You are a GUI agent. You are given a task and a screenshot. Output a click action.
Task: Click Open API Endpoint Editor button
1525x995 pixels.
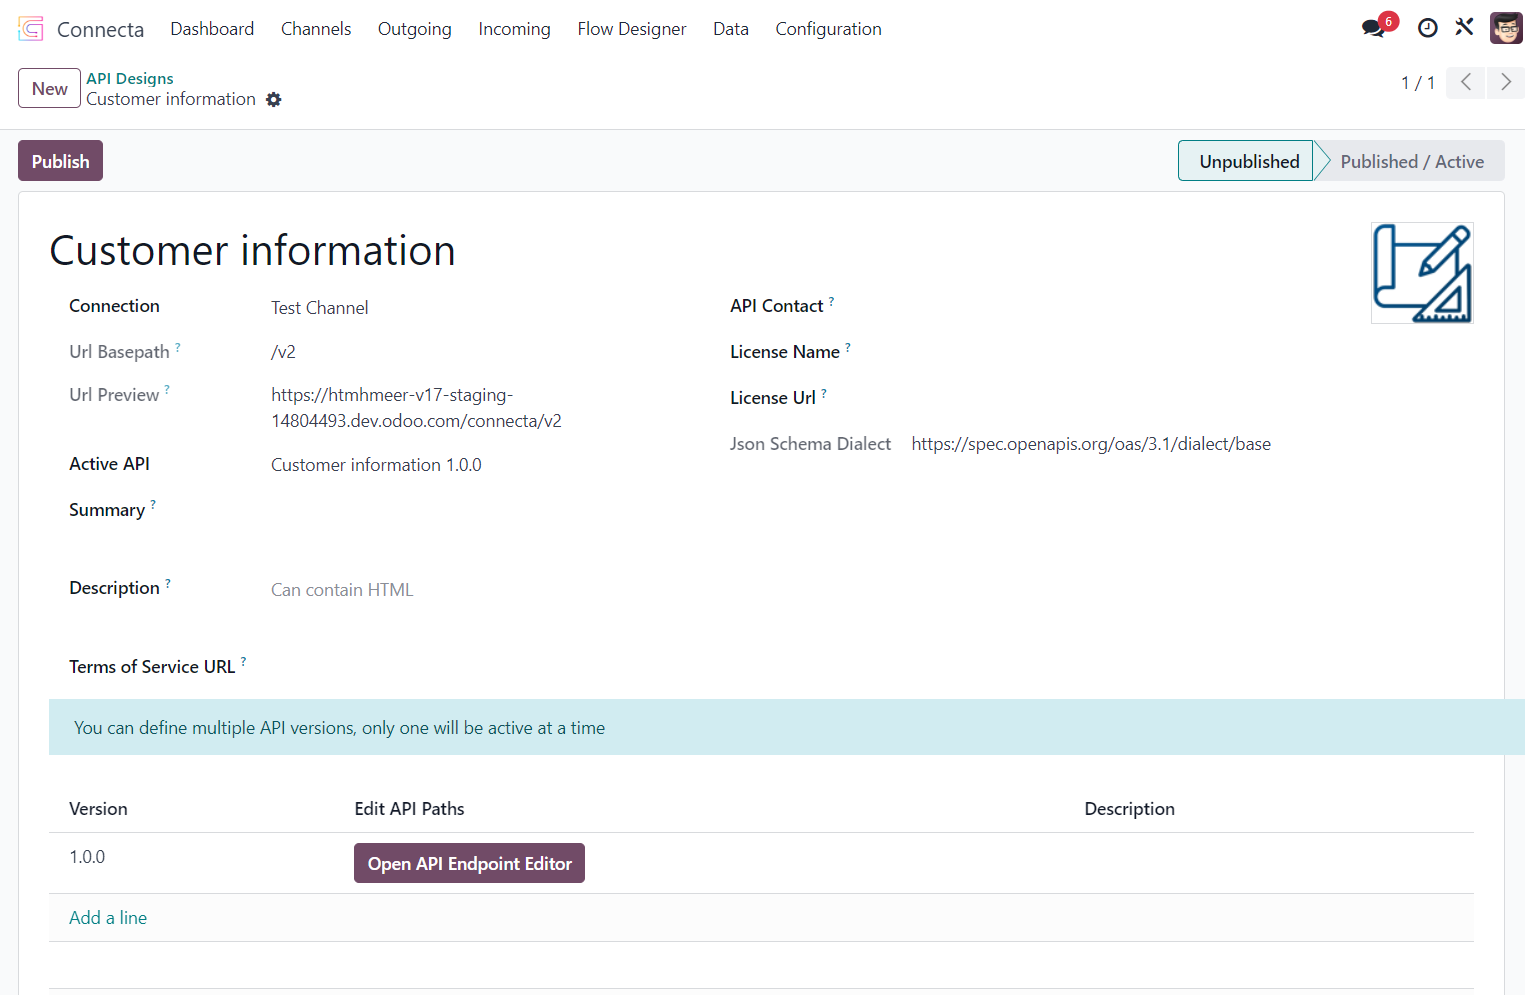469,863
